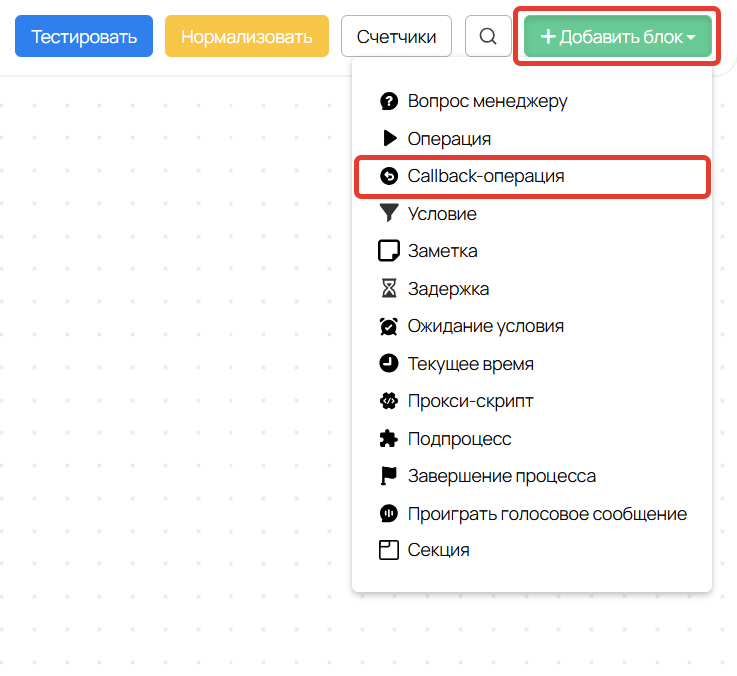Choose Прокси-скрипт menu entry

coord(532,401)
